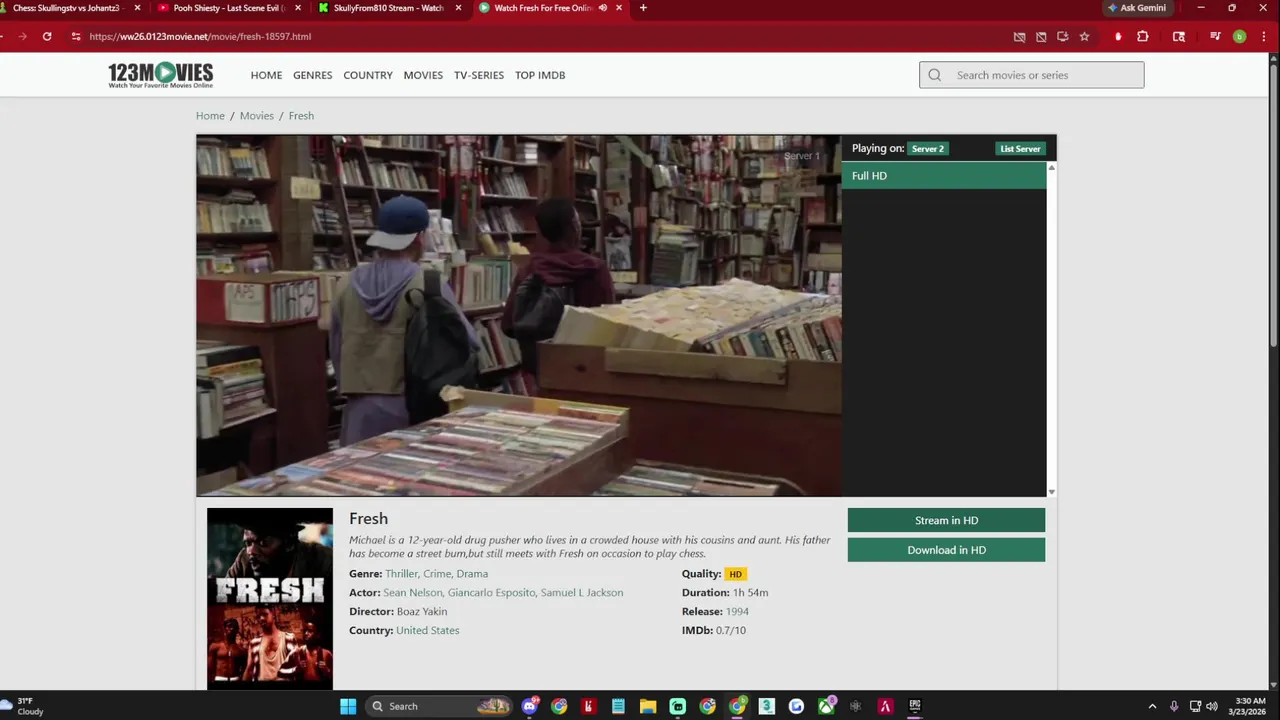Open actor Samuel L Jackson link
Image resolution: width=1280 pixels, height=720 pixels.
[582, 593]
